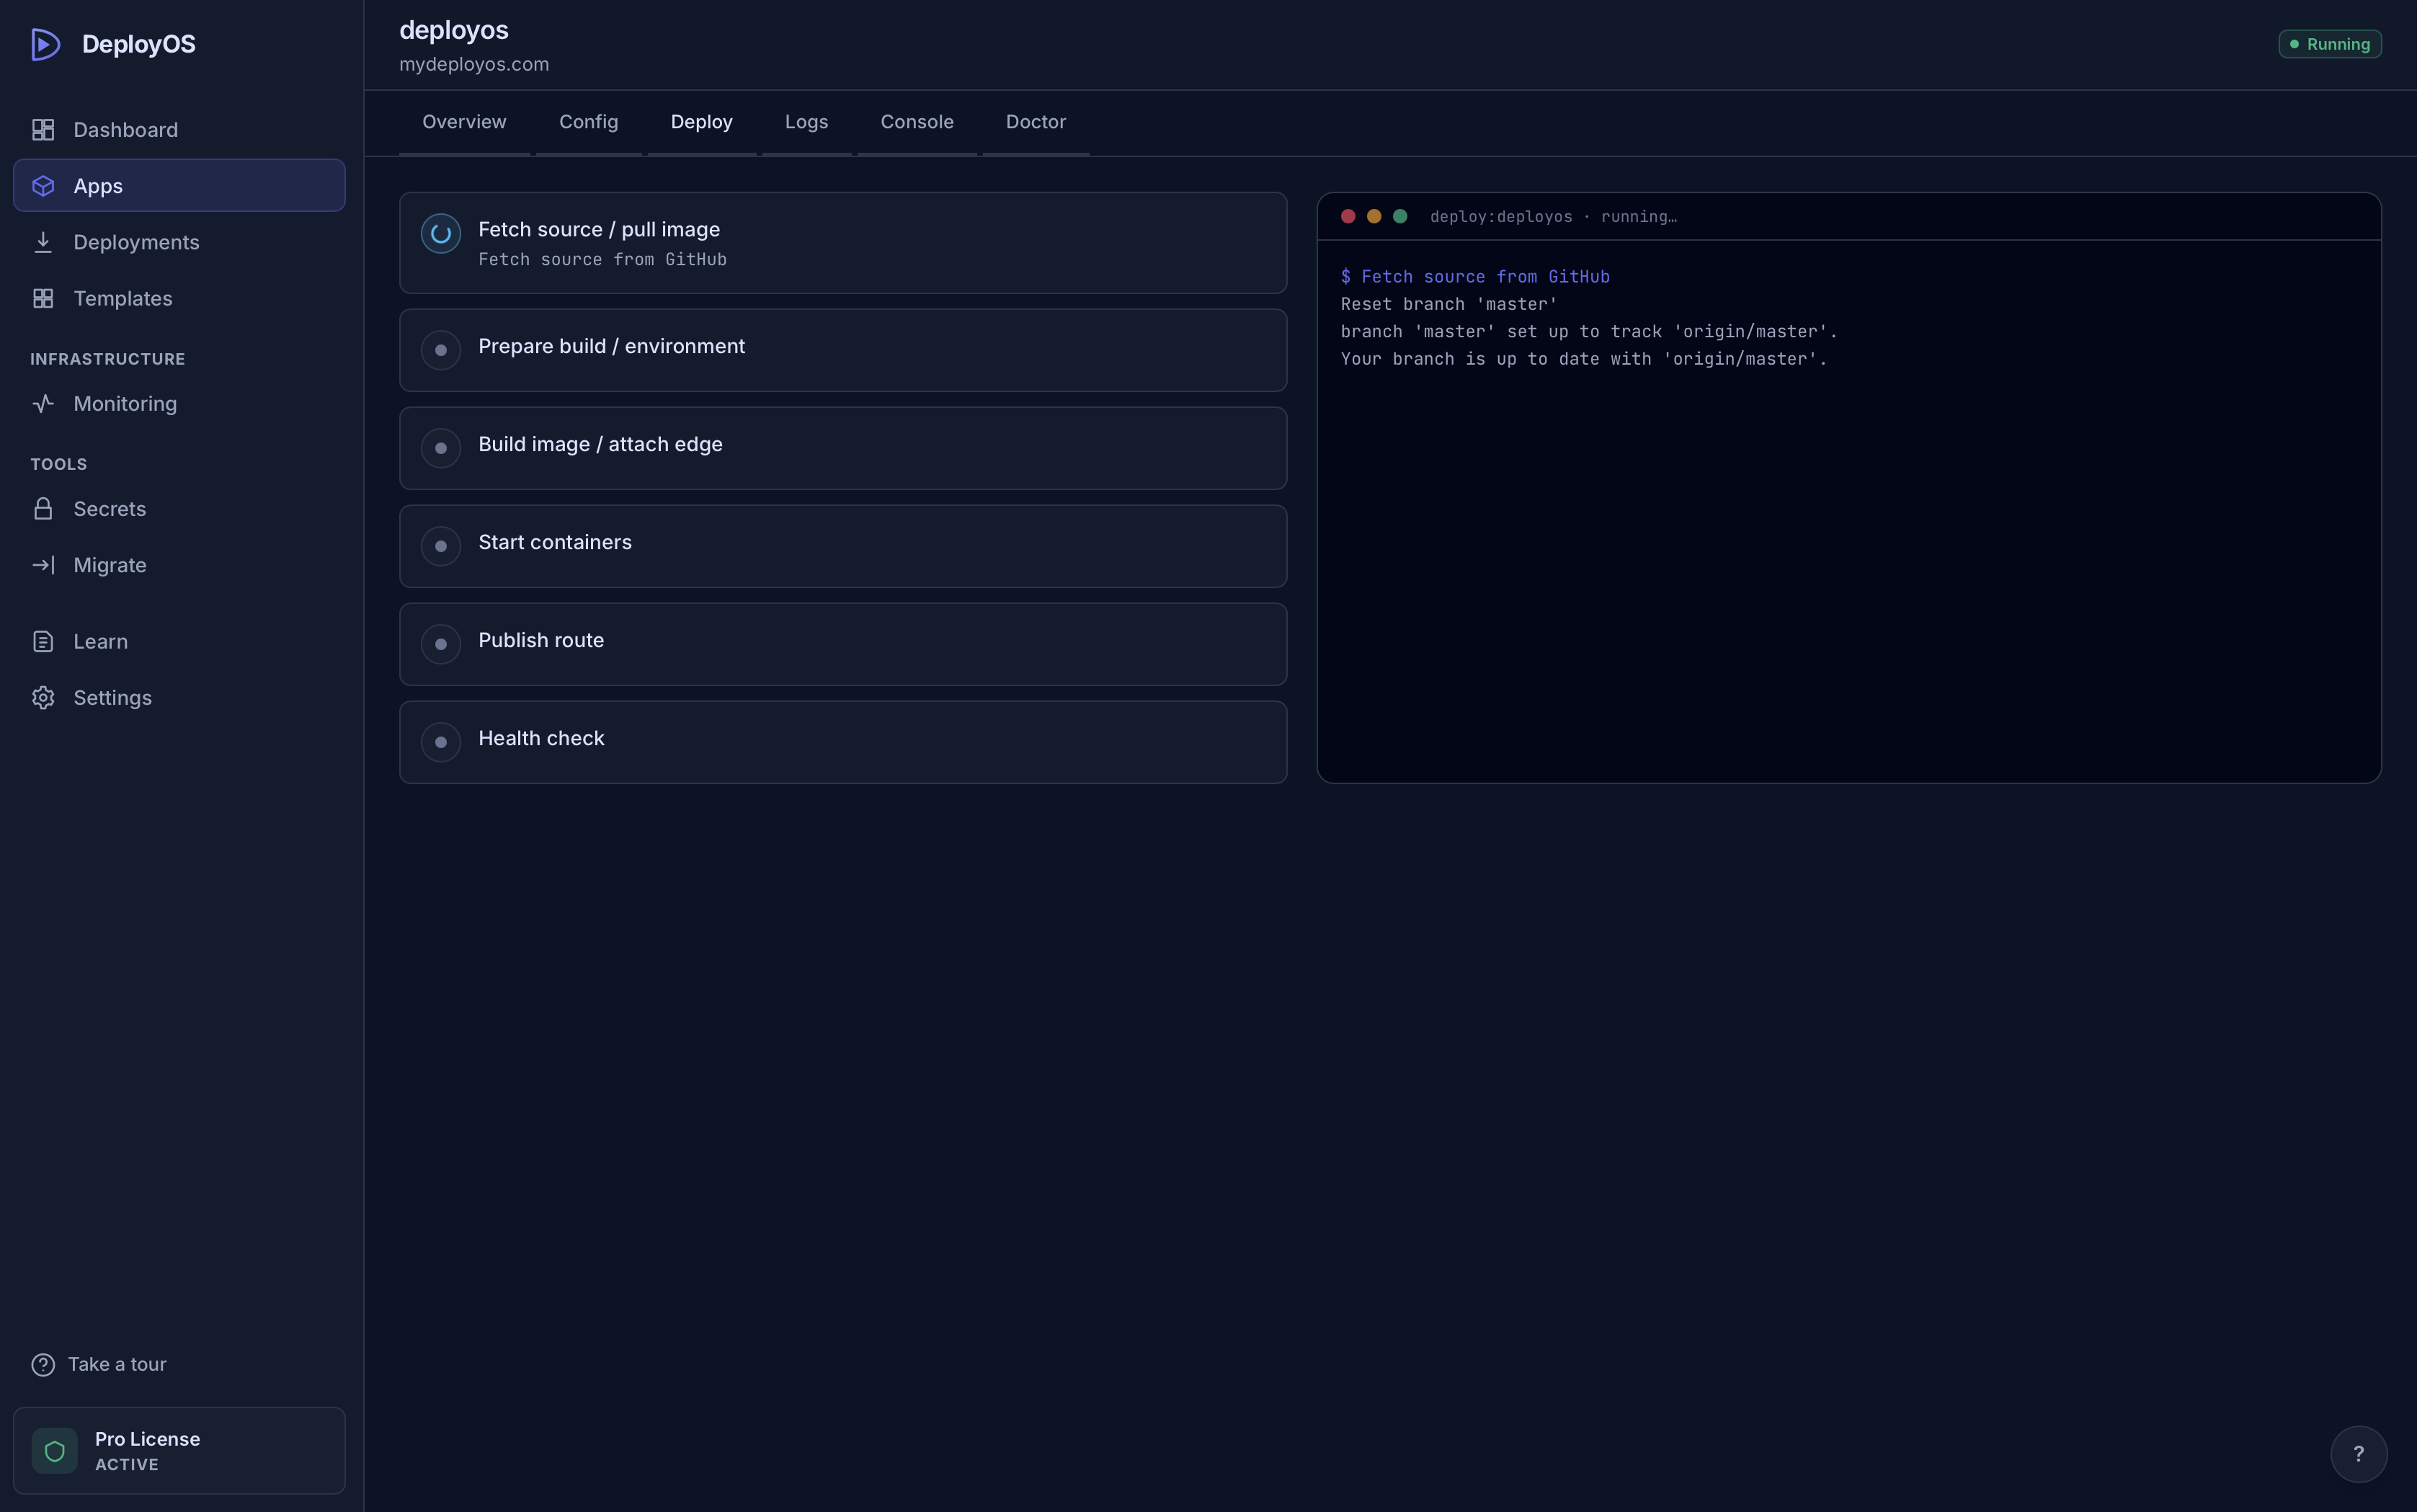Click the Take a tour question-mark icon

pyautogui.click(x=43, y=1364)
